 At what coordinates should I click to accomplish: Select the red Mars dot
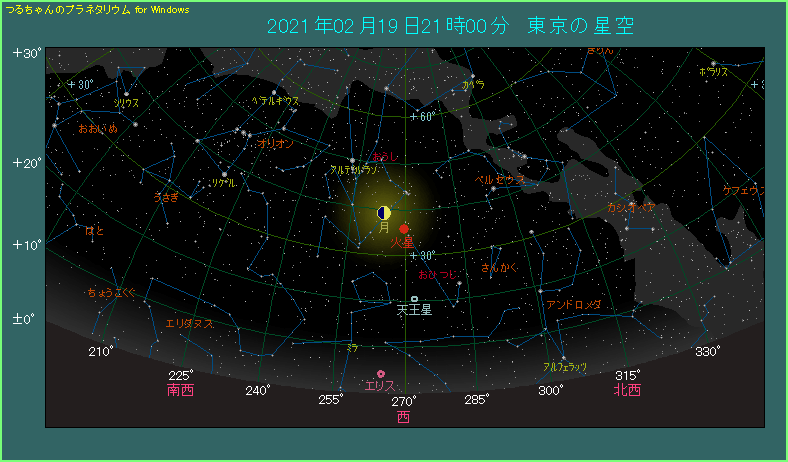click(404, 229)
